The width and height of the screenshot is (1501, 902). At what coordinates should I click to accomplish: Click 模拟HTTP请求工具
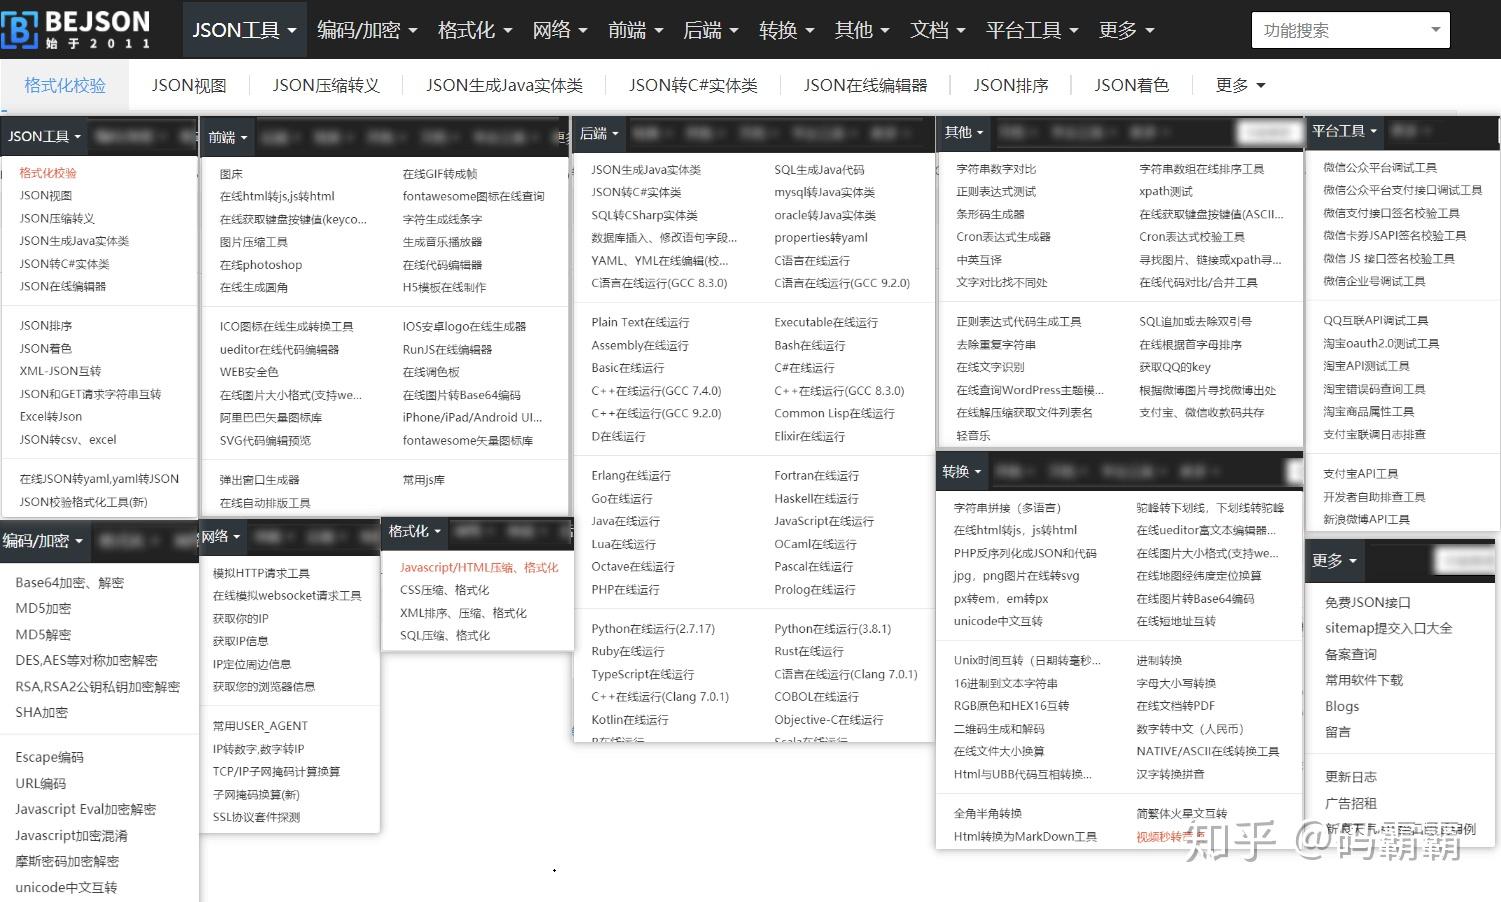pyautogui.click(x=261, y=574)
